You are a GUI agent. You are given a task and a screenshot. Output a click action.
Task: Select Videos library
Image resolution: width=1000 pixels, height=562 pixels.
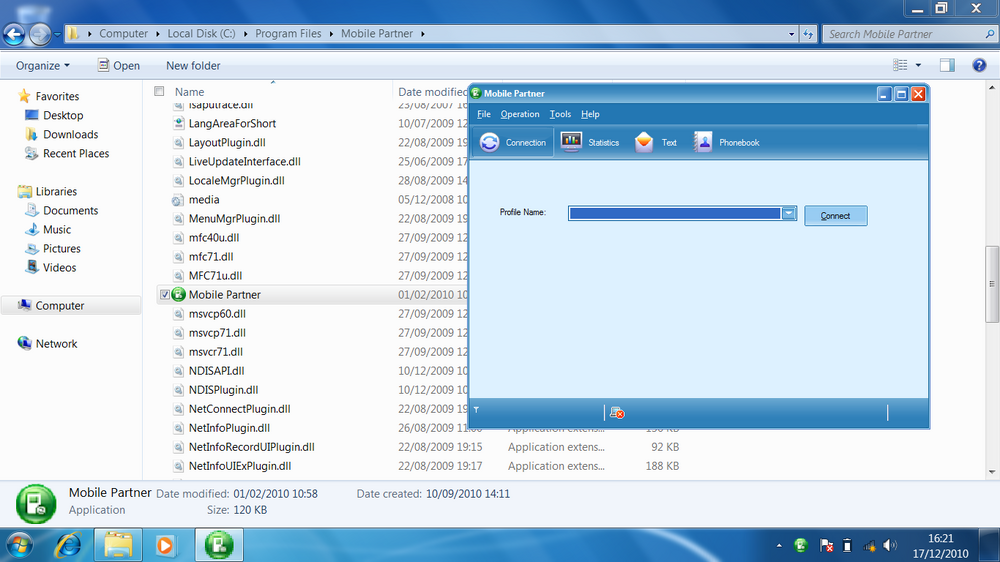[x=59, y=268]
